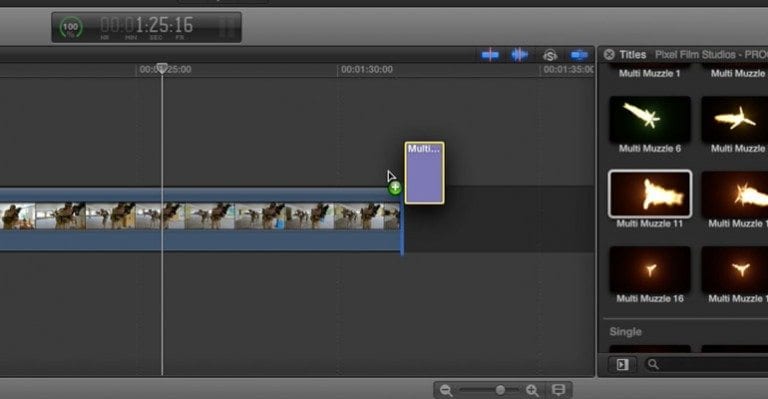Image resolution: width=768 pixels, height=399 pixels.
Task: Toggle audio skimming waveform icon
Action: [520, 55]
